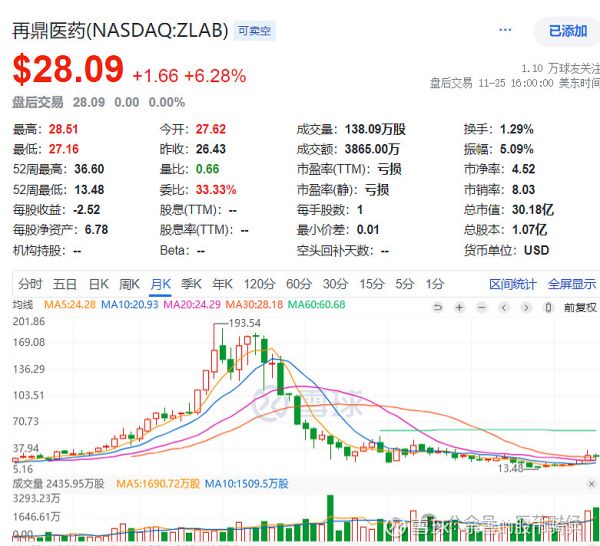The width and height of the screenshot is (600, 546).
Task: Switch to the 周K chart tab
Action: (129, 284)
